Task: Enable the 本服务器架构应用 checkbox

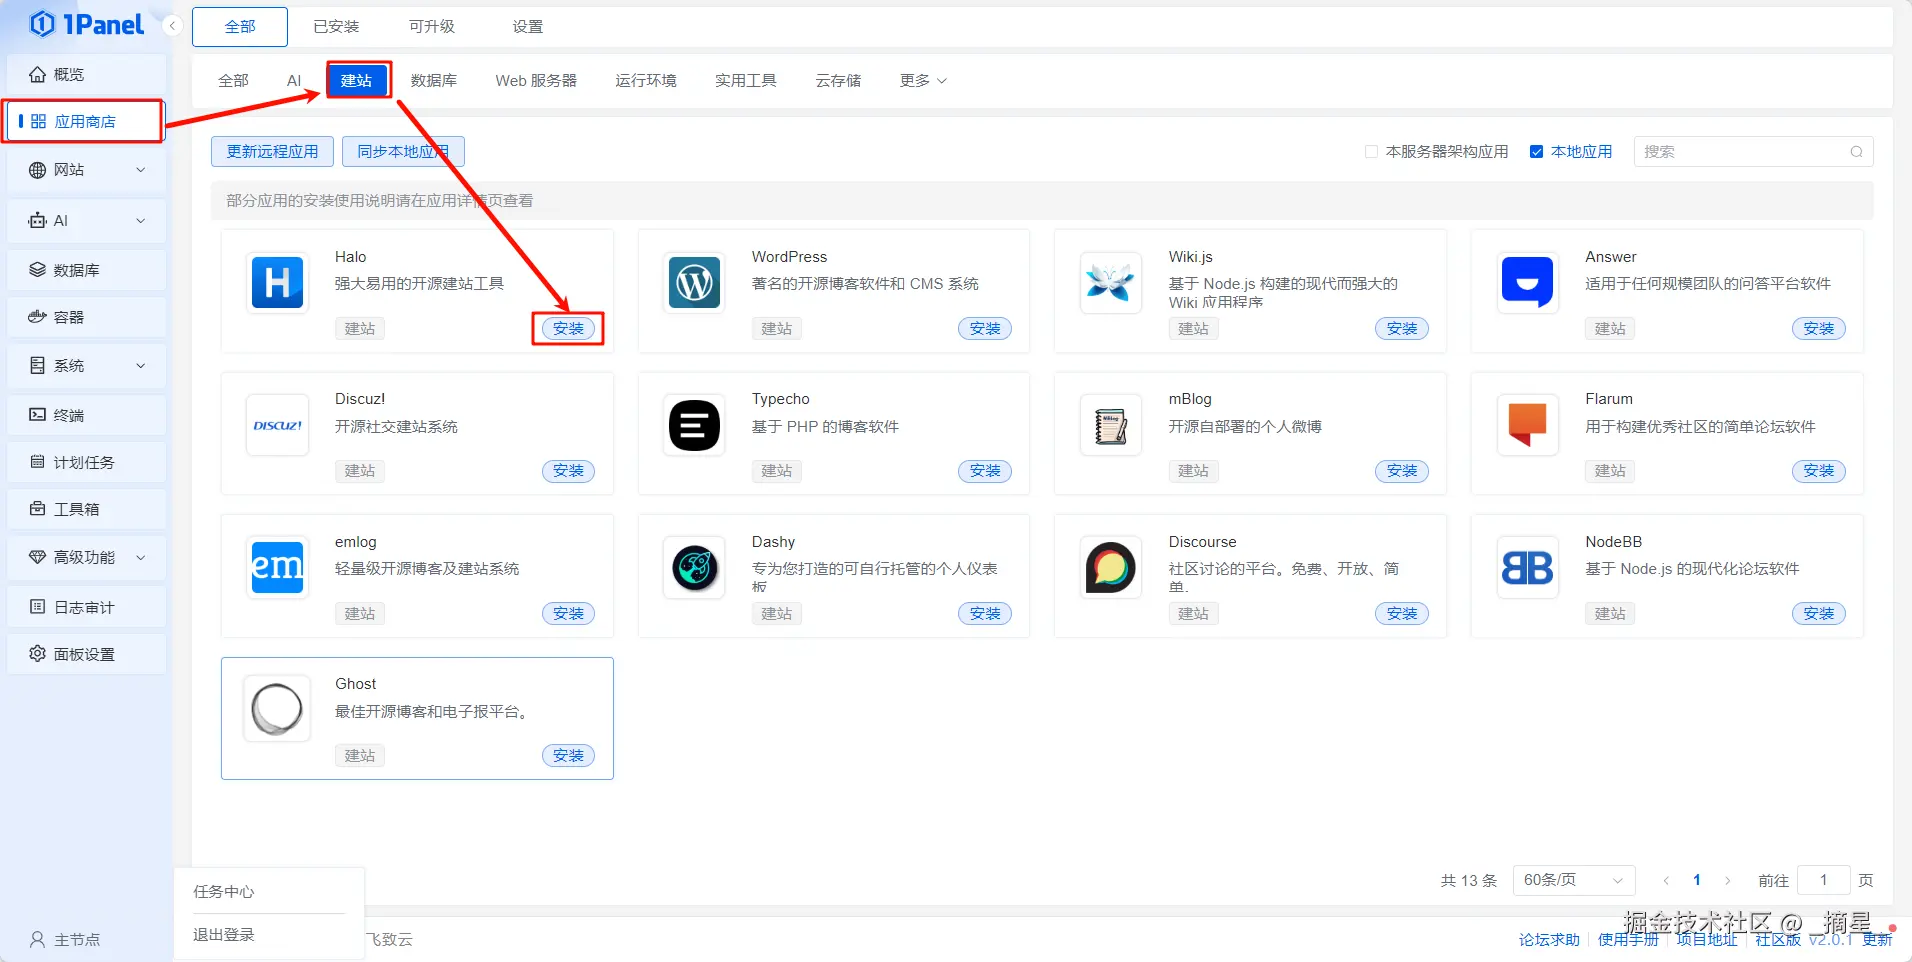Action: click(1371, 152)
